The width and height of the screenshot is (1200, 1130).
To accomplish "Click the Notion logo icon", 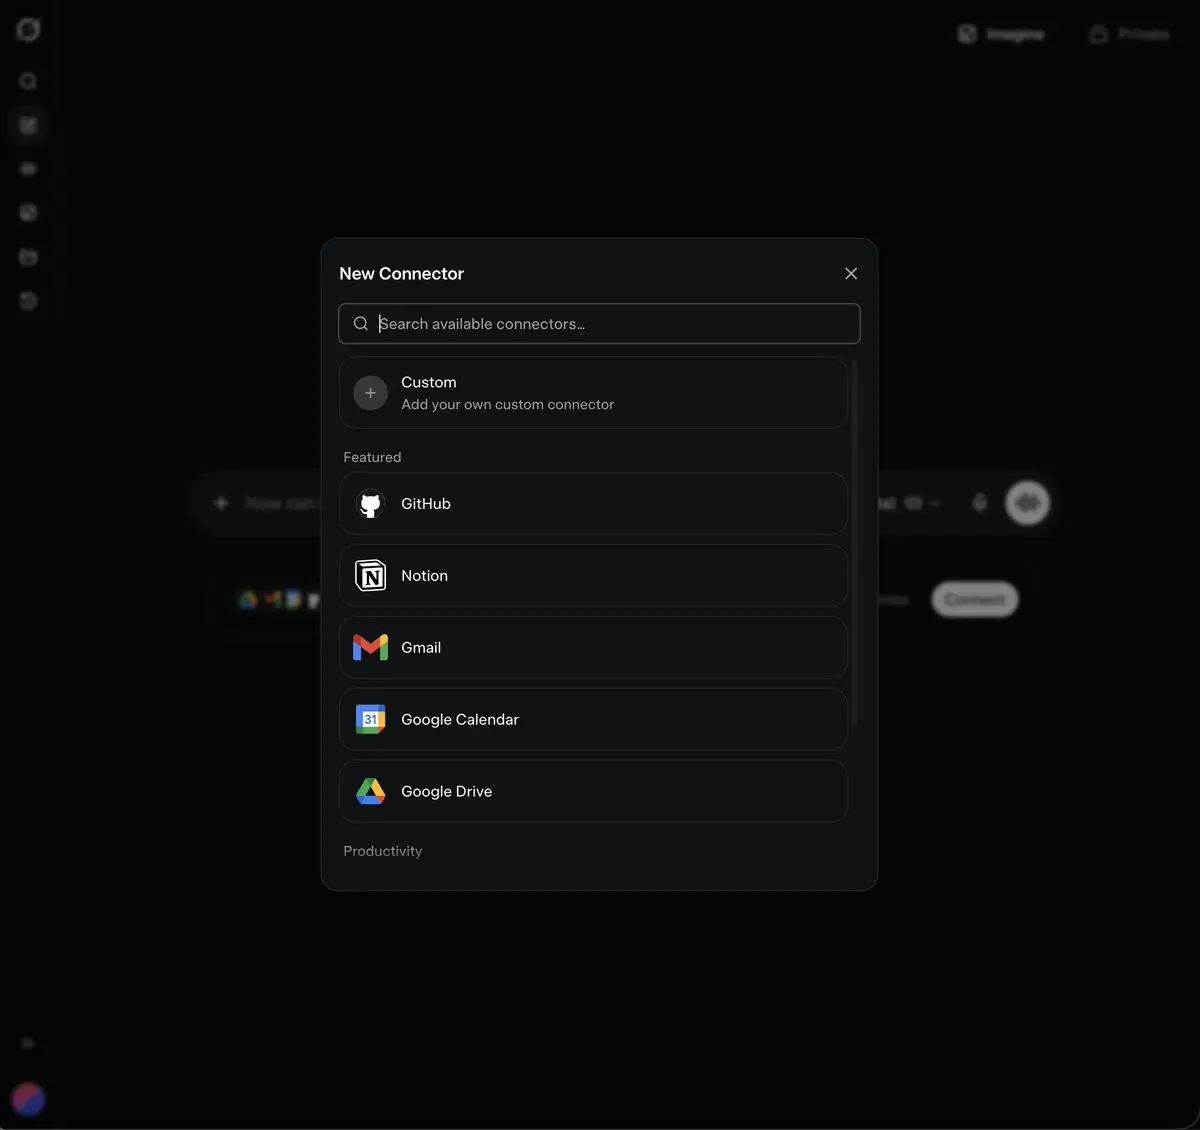I will tap(370, 576).
